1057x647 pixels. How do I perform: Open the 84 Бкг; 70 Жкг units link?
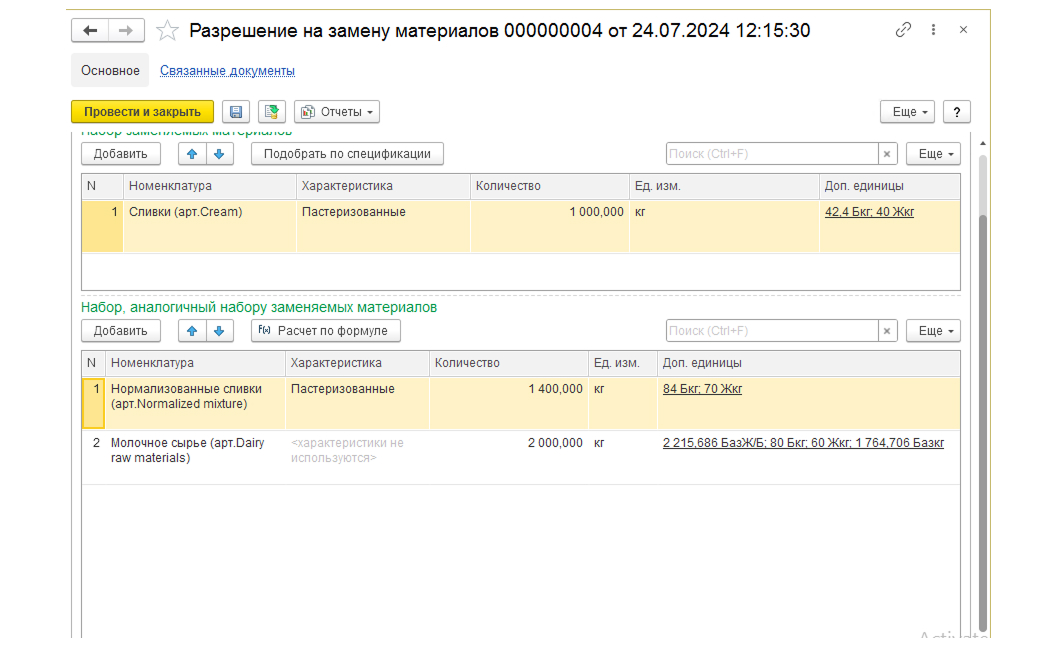[702, 389]
